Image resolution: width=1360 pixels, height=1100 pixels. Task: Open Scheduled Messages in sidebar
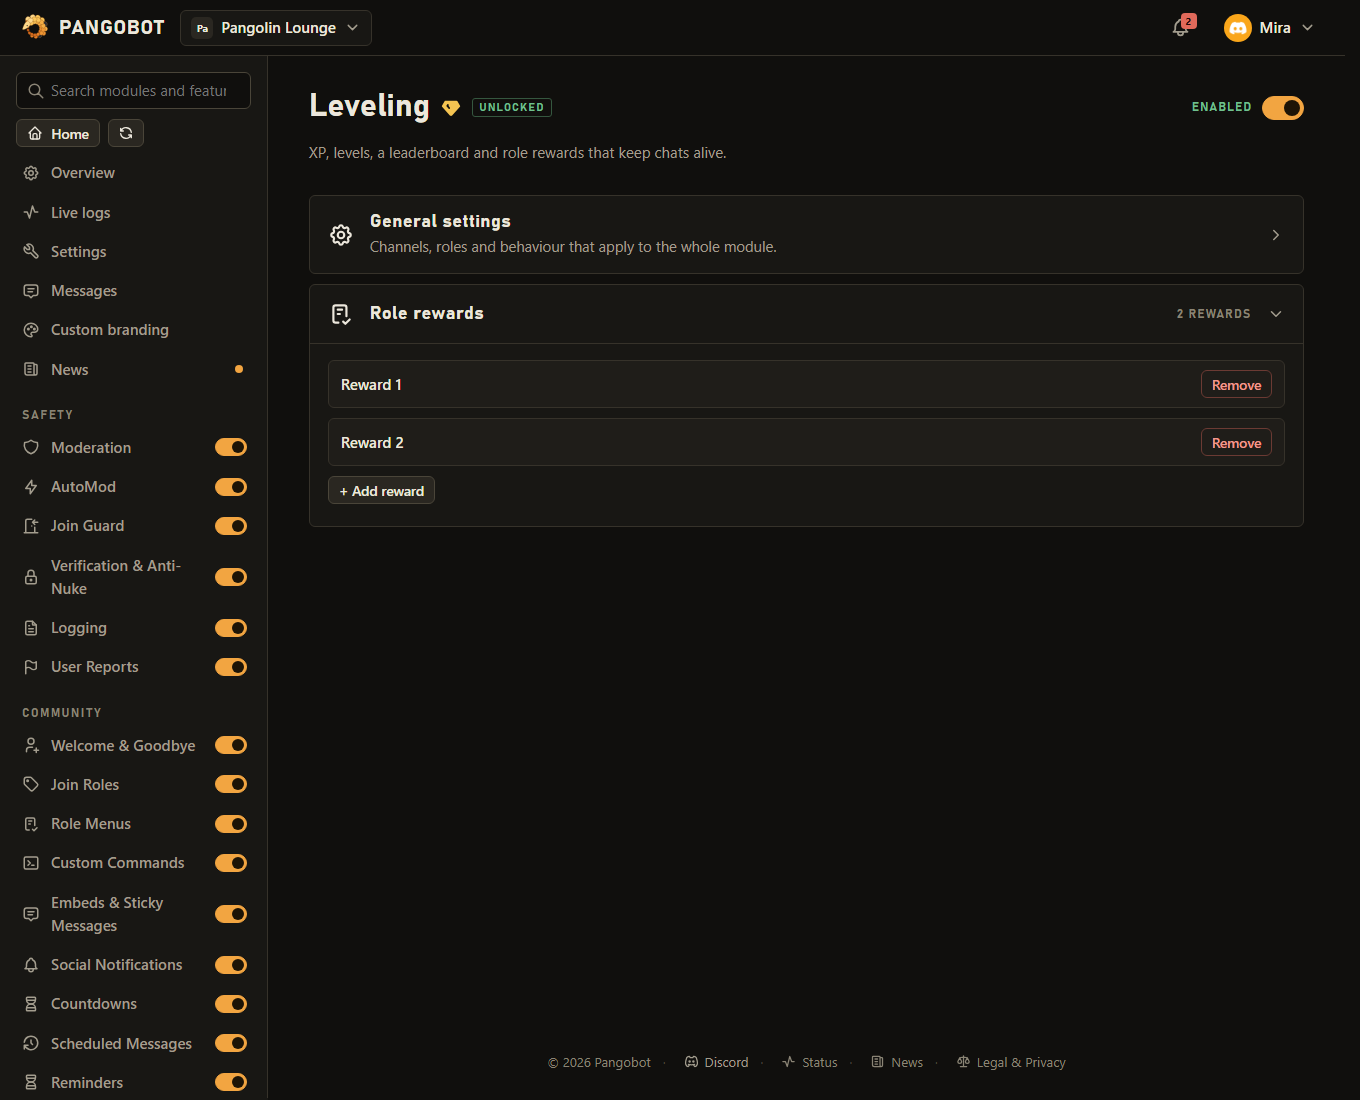(x=121, y=1044)
